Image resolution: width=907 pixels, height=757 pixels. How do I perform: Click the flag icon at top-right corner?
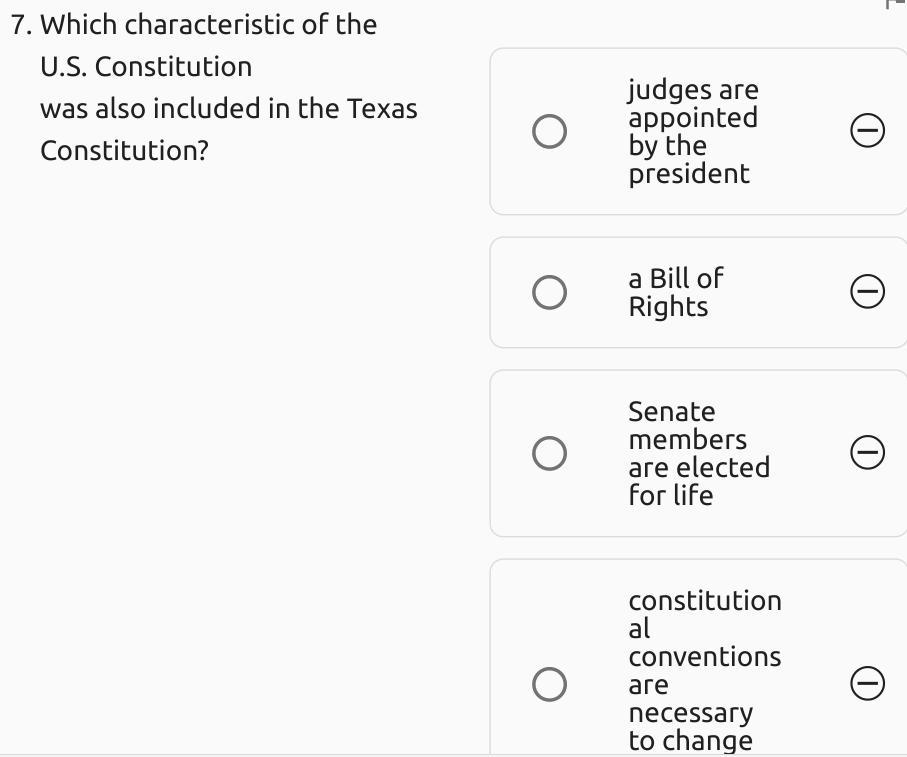coord(896,4)
